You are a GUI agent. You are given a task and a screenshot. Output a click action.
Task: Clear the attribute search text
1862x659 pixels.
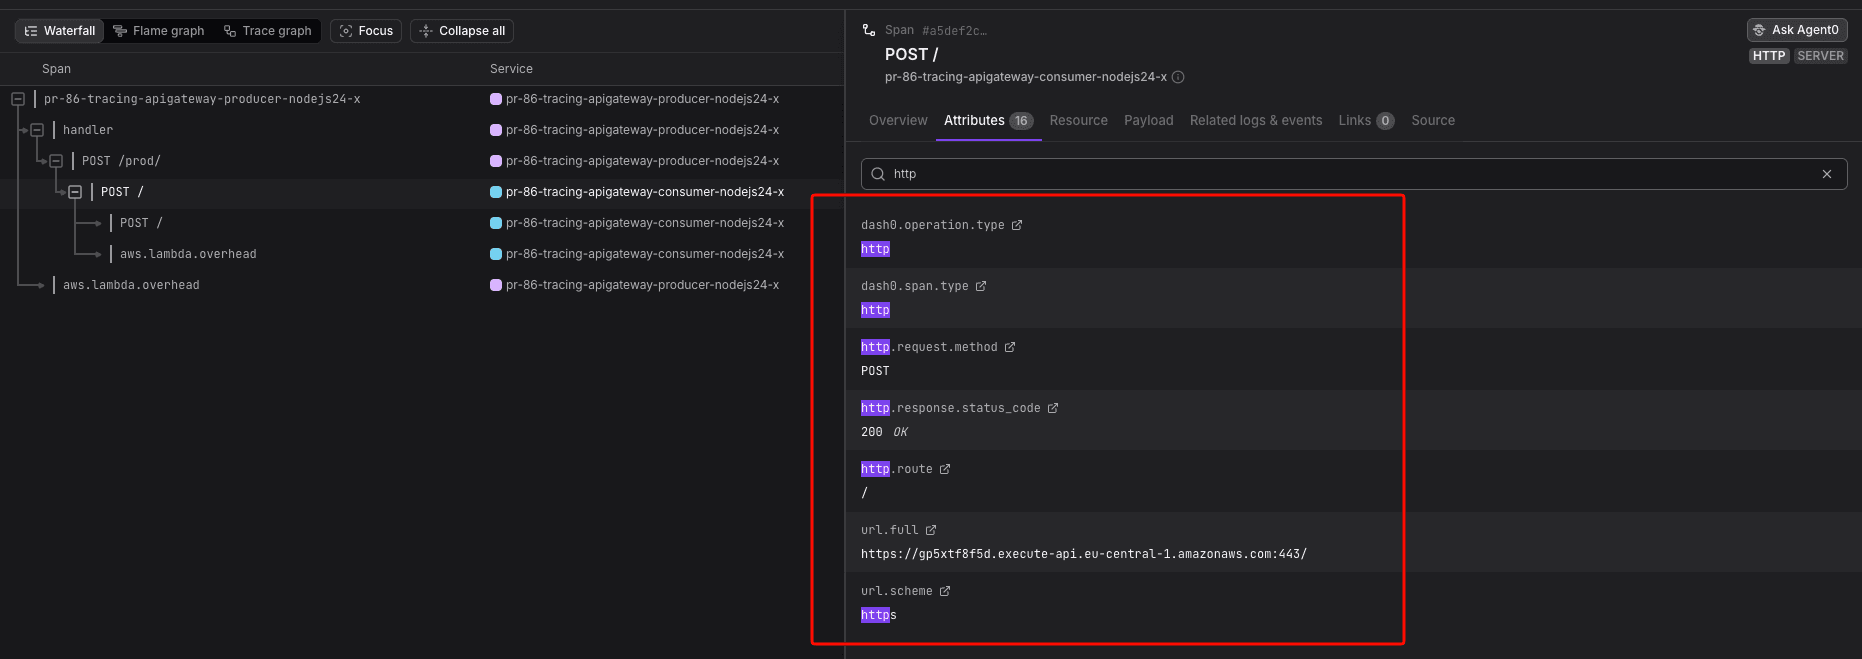pos(1827,174)
